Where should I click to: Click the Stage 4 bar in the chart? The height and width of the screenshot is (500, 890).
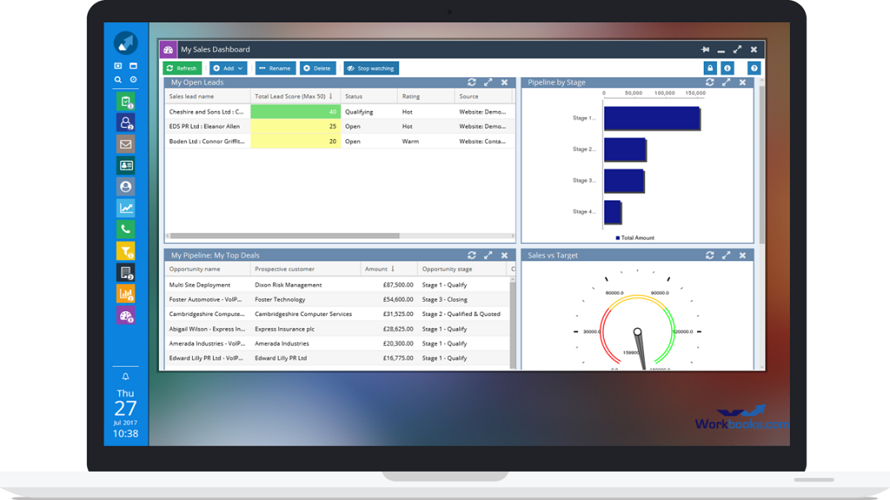point(612,212)
